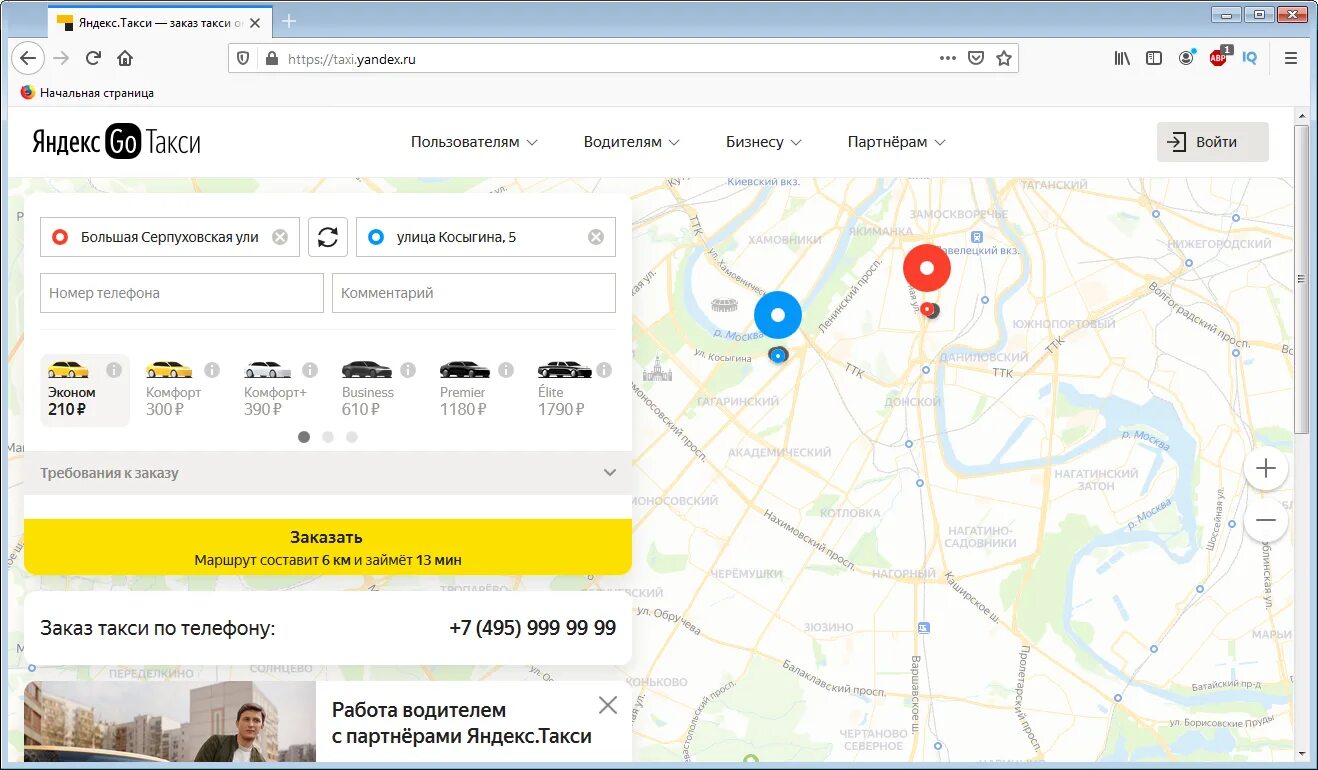Open the page actions three-dot menu
The image size is (1318, 770).
pos(948,58)
